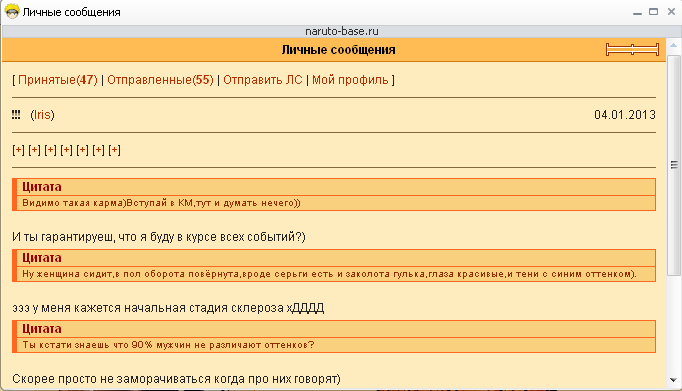Click the seventh [+] link

tap(114, 150)
